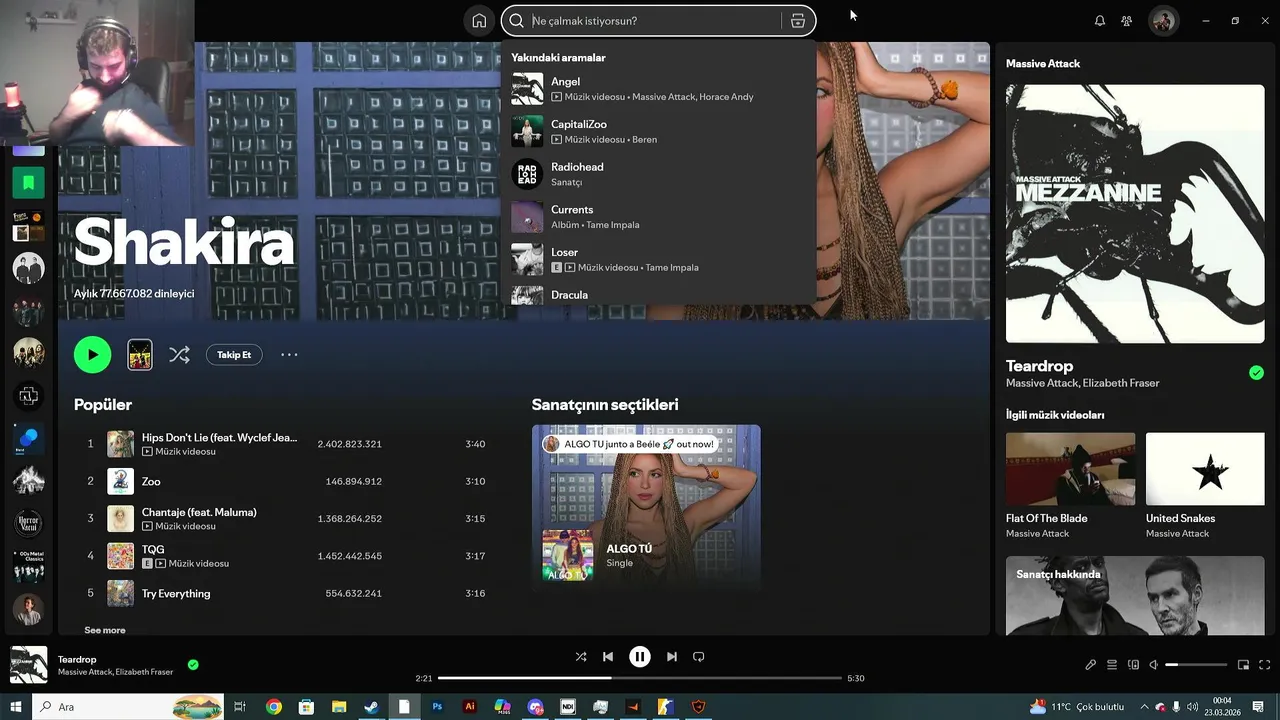
Task: Toggle repeat in the player bar
Action: pyautogui.click(x=699, y=657)
